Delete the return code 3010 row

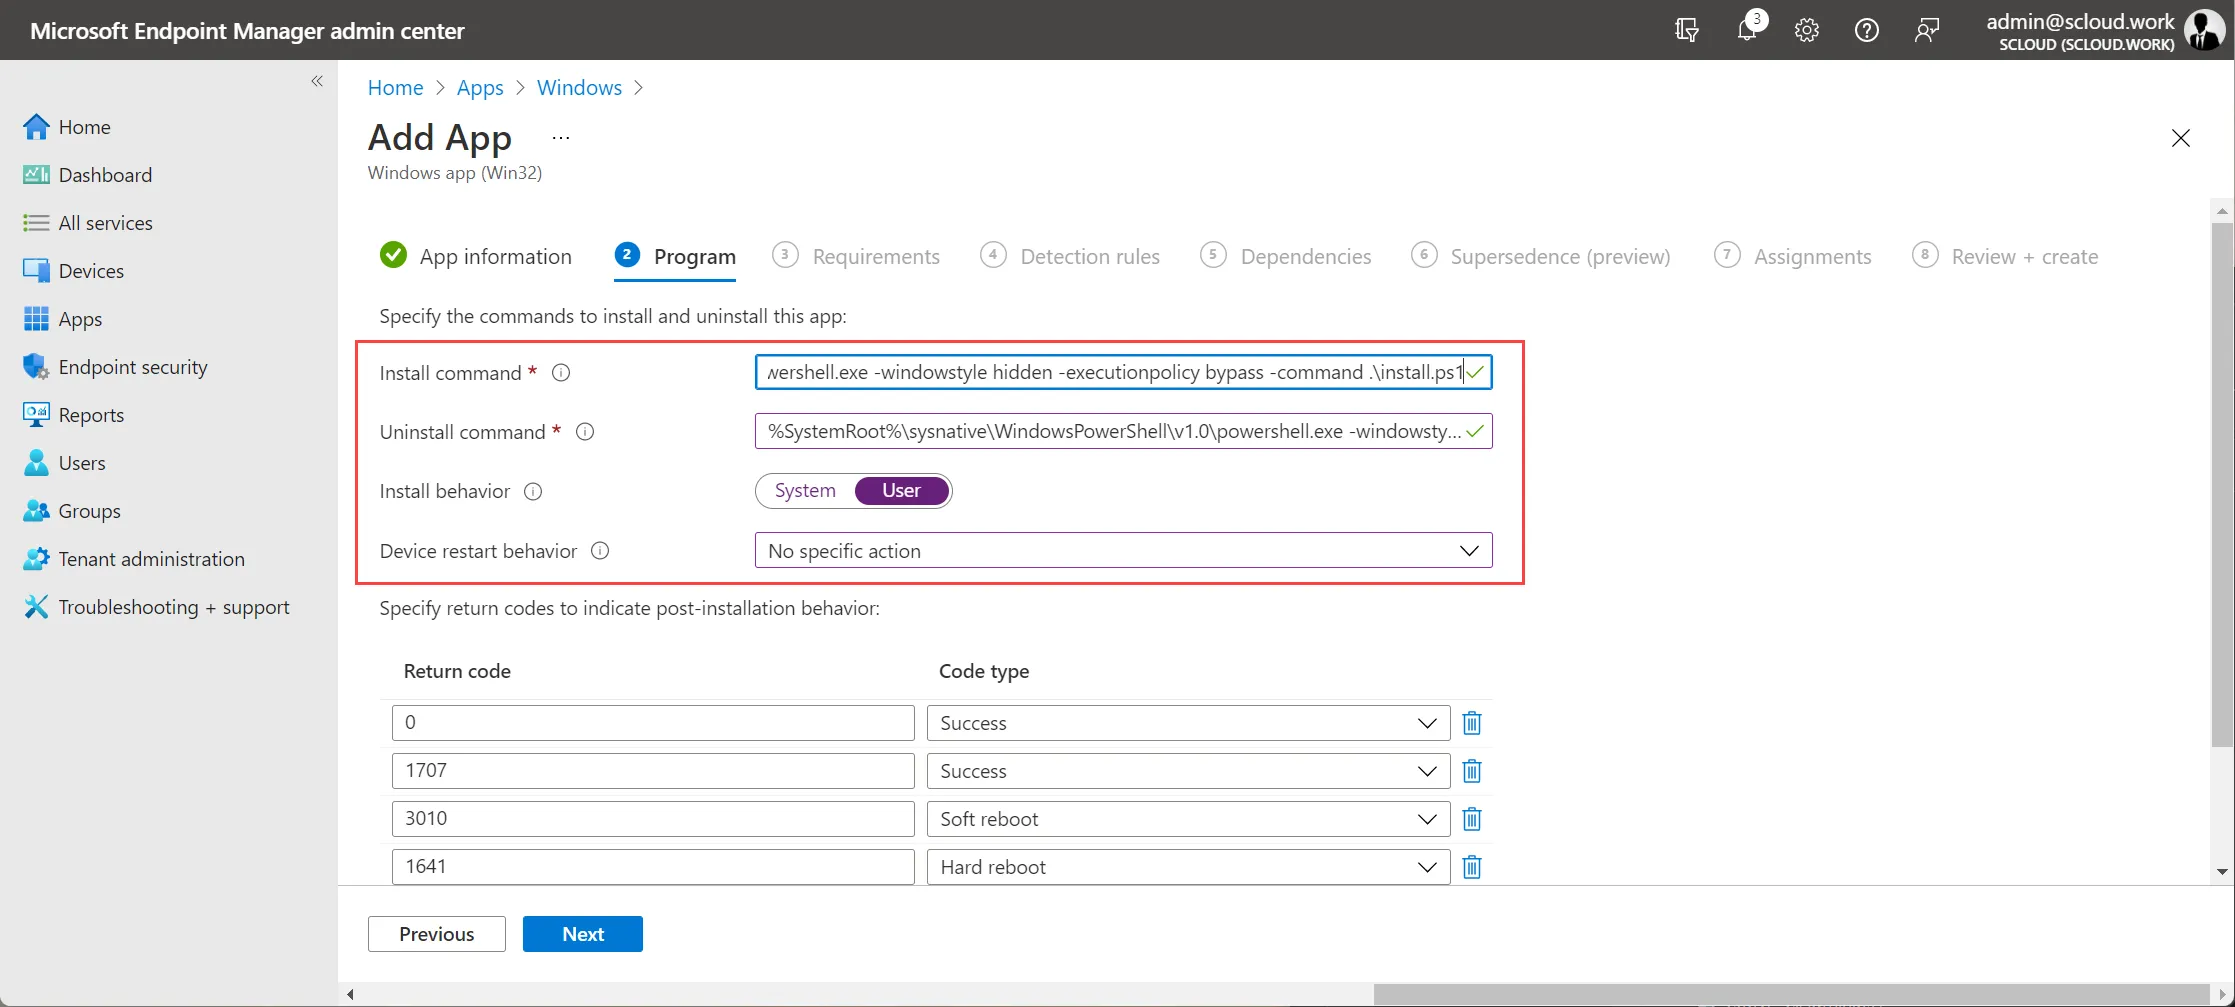pyautogui.click(x=1472, y=819)
